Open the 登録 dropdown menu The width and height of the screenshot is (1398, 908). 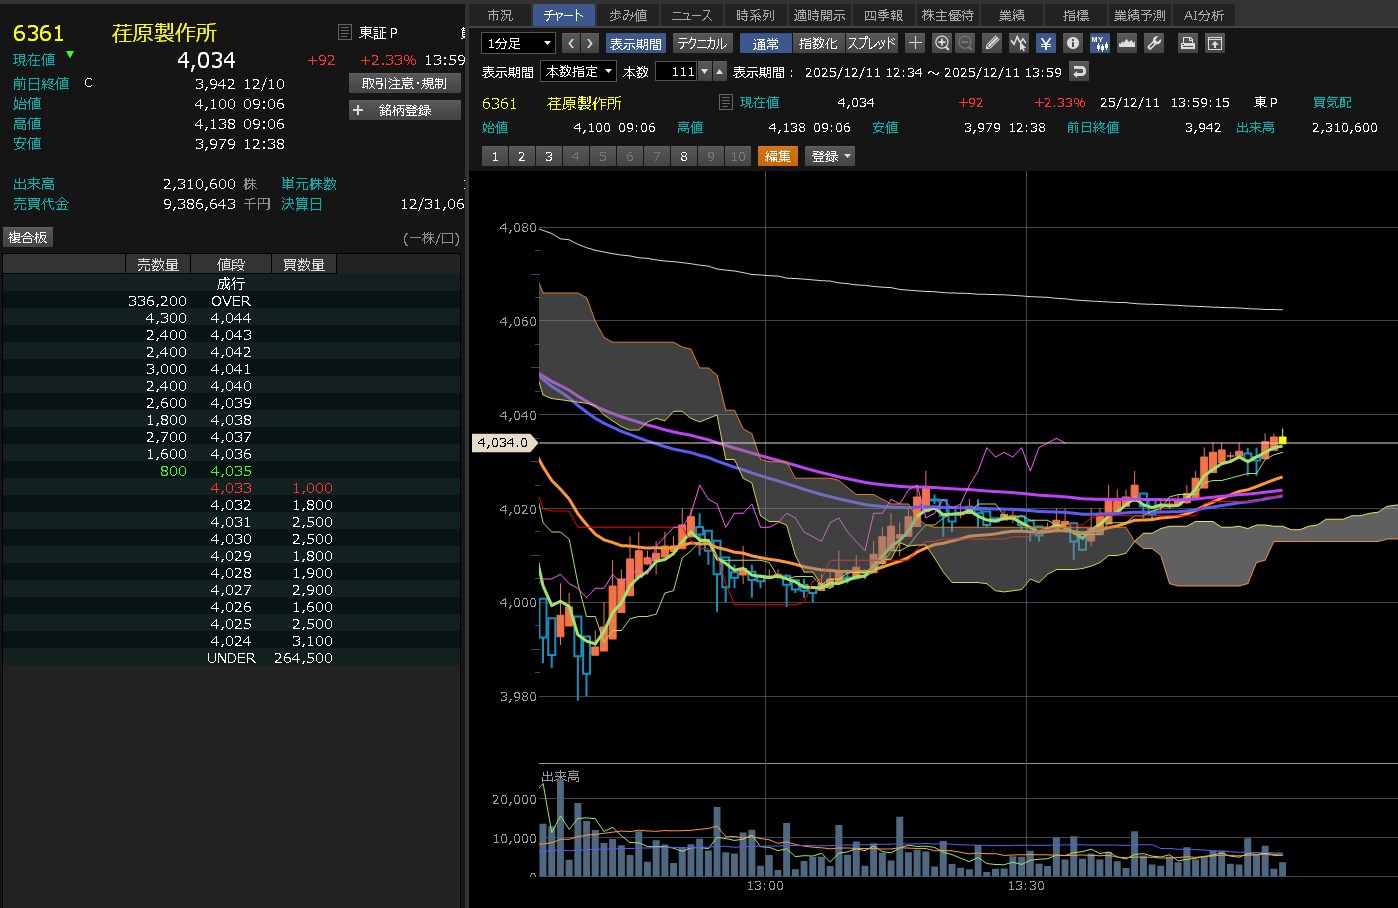830,156
